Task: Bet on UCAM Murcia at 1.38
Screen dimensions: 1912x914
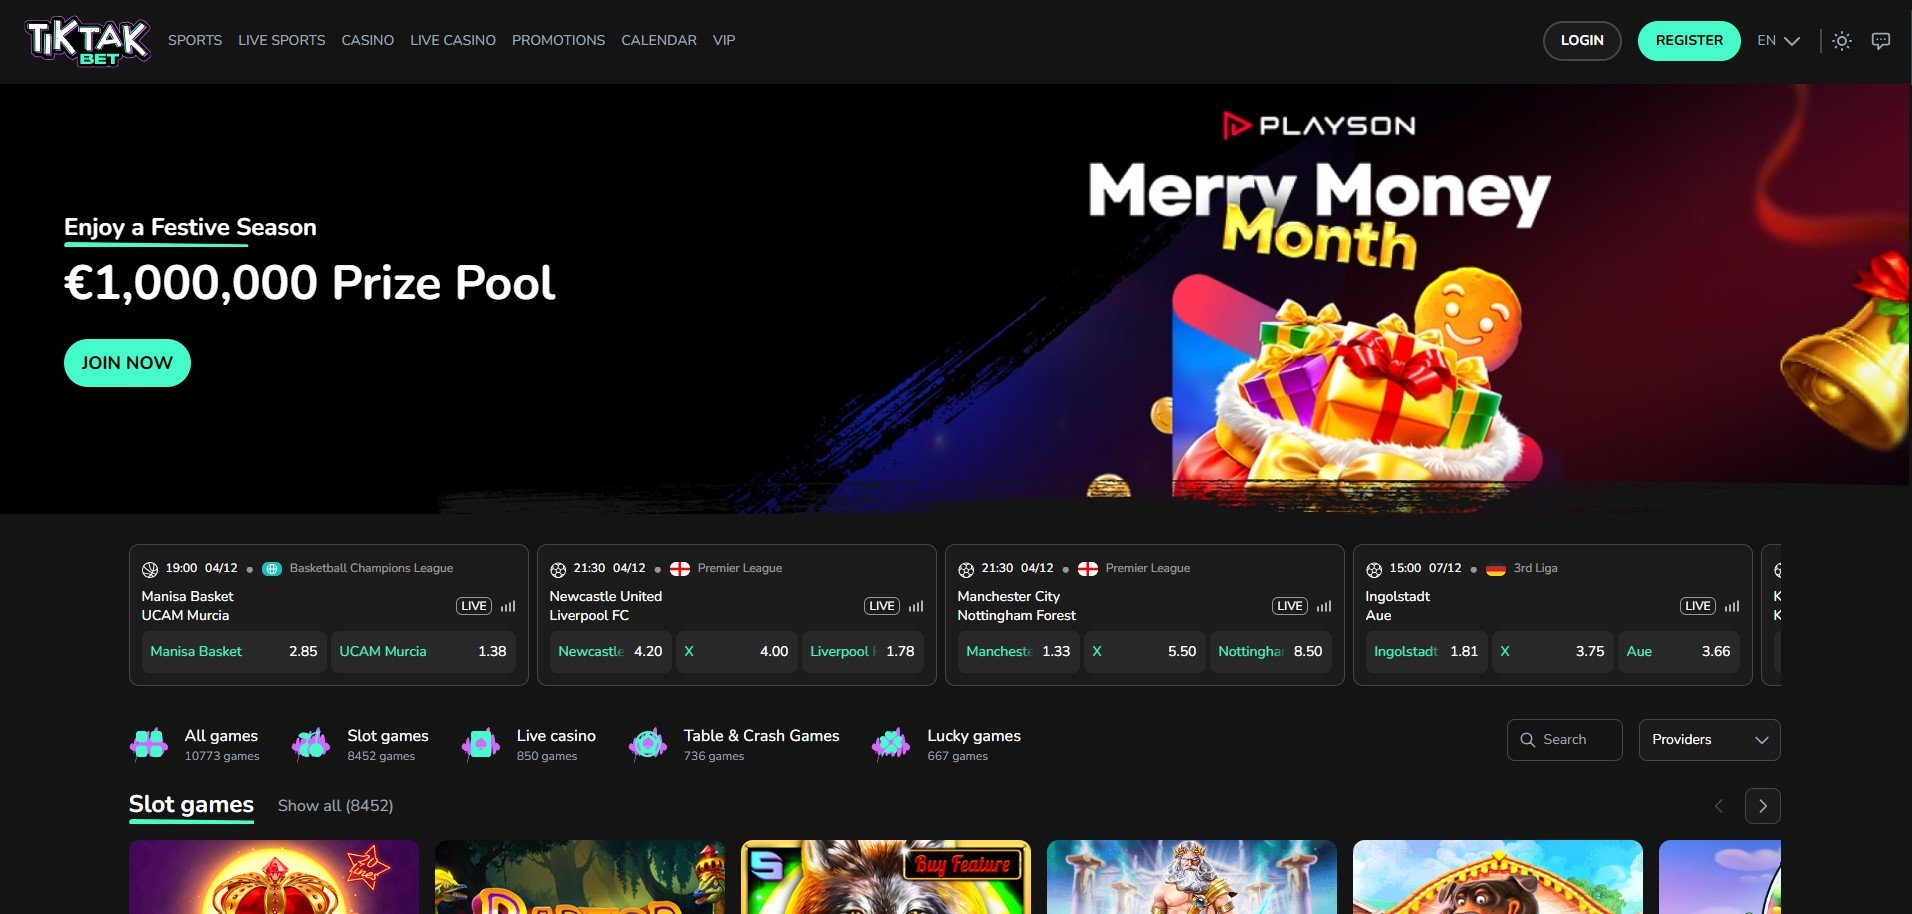Action: coord(423,652)
